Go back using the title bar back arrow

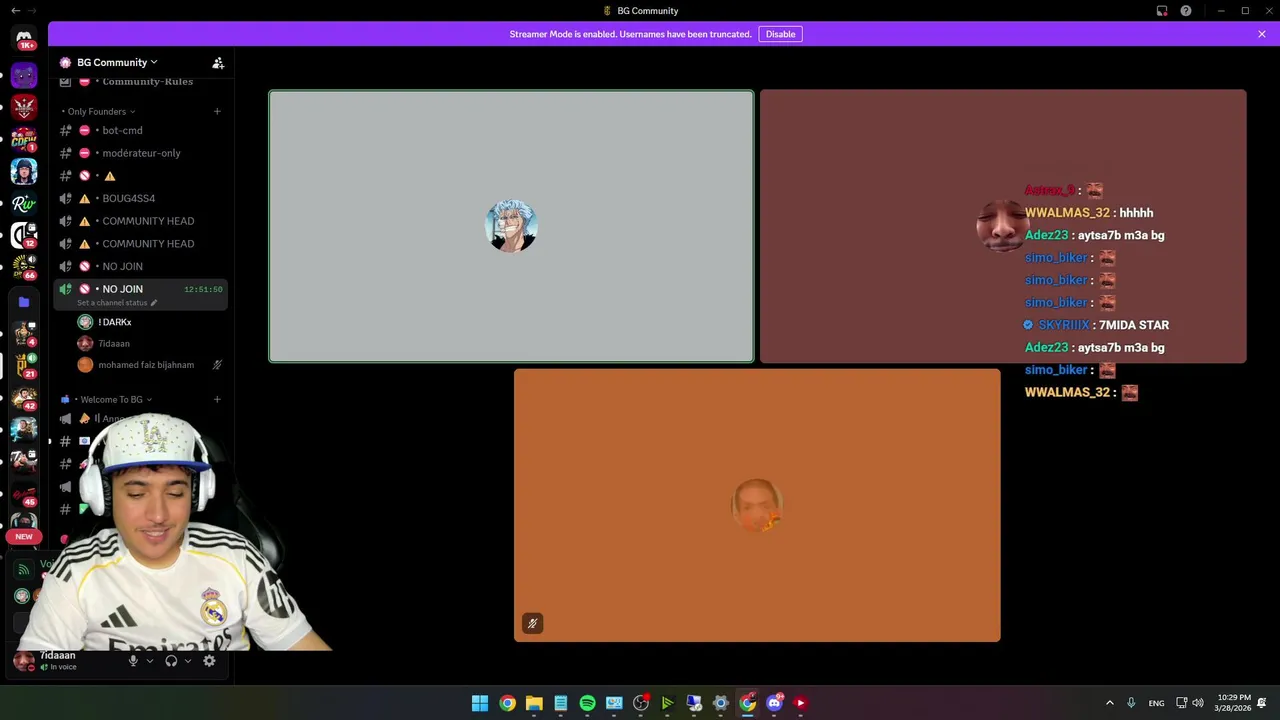[x=15, y=11]
